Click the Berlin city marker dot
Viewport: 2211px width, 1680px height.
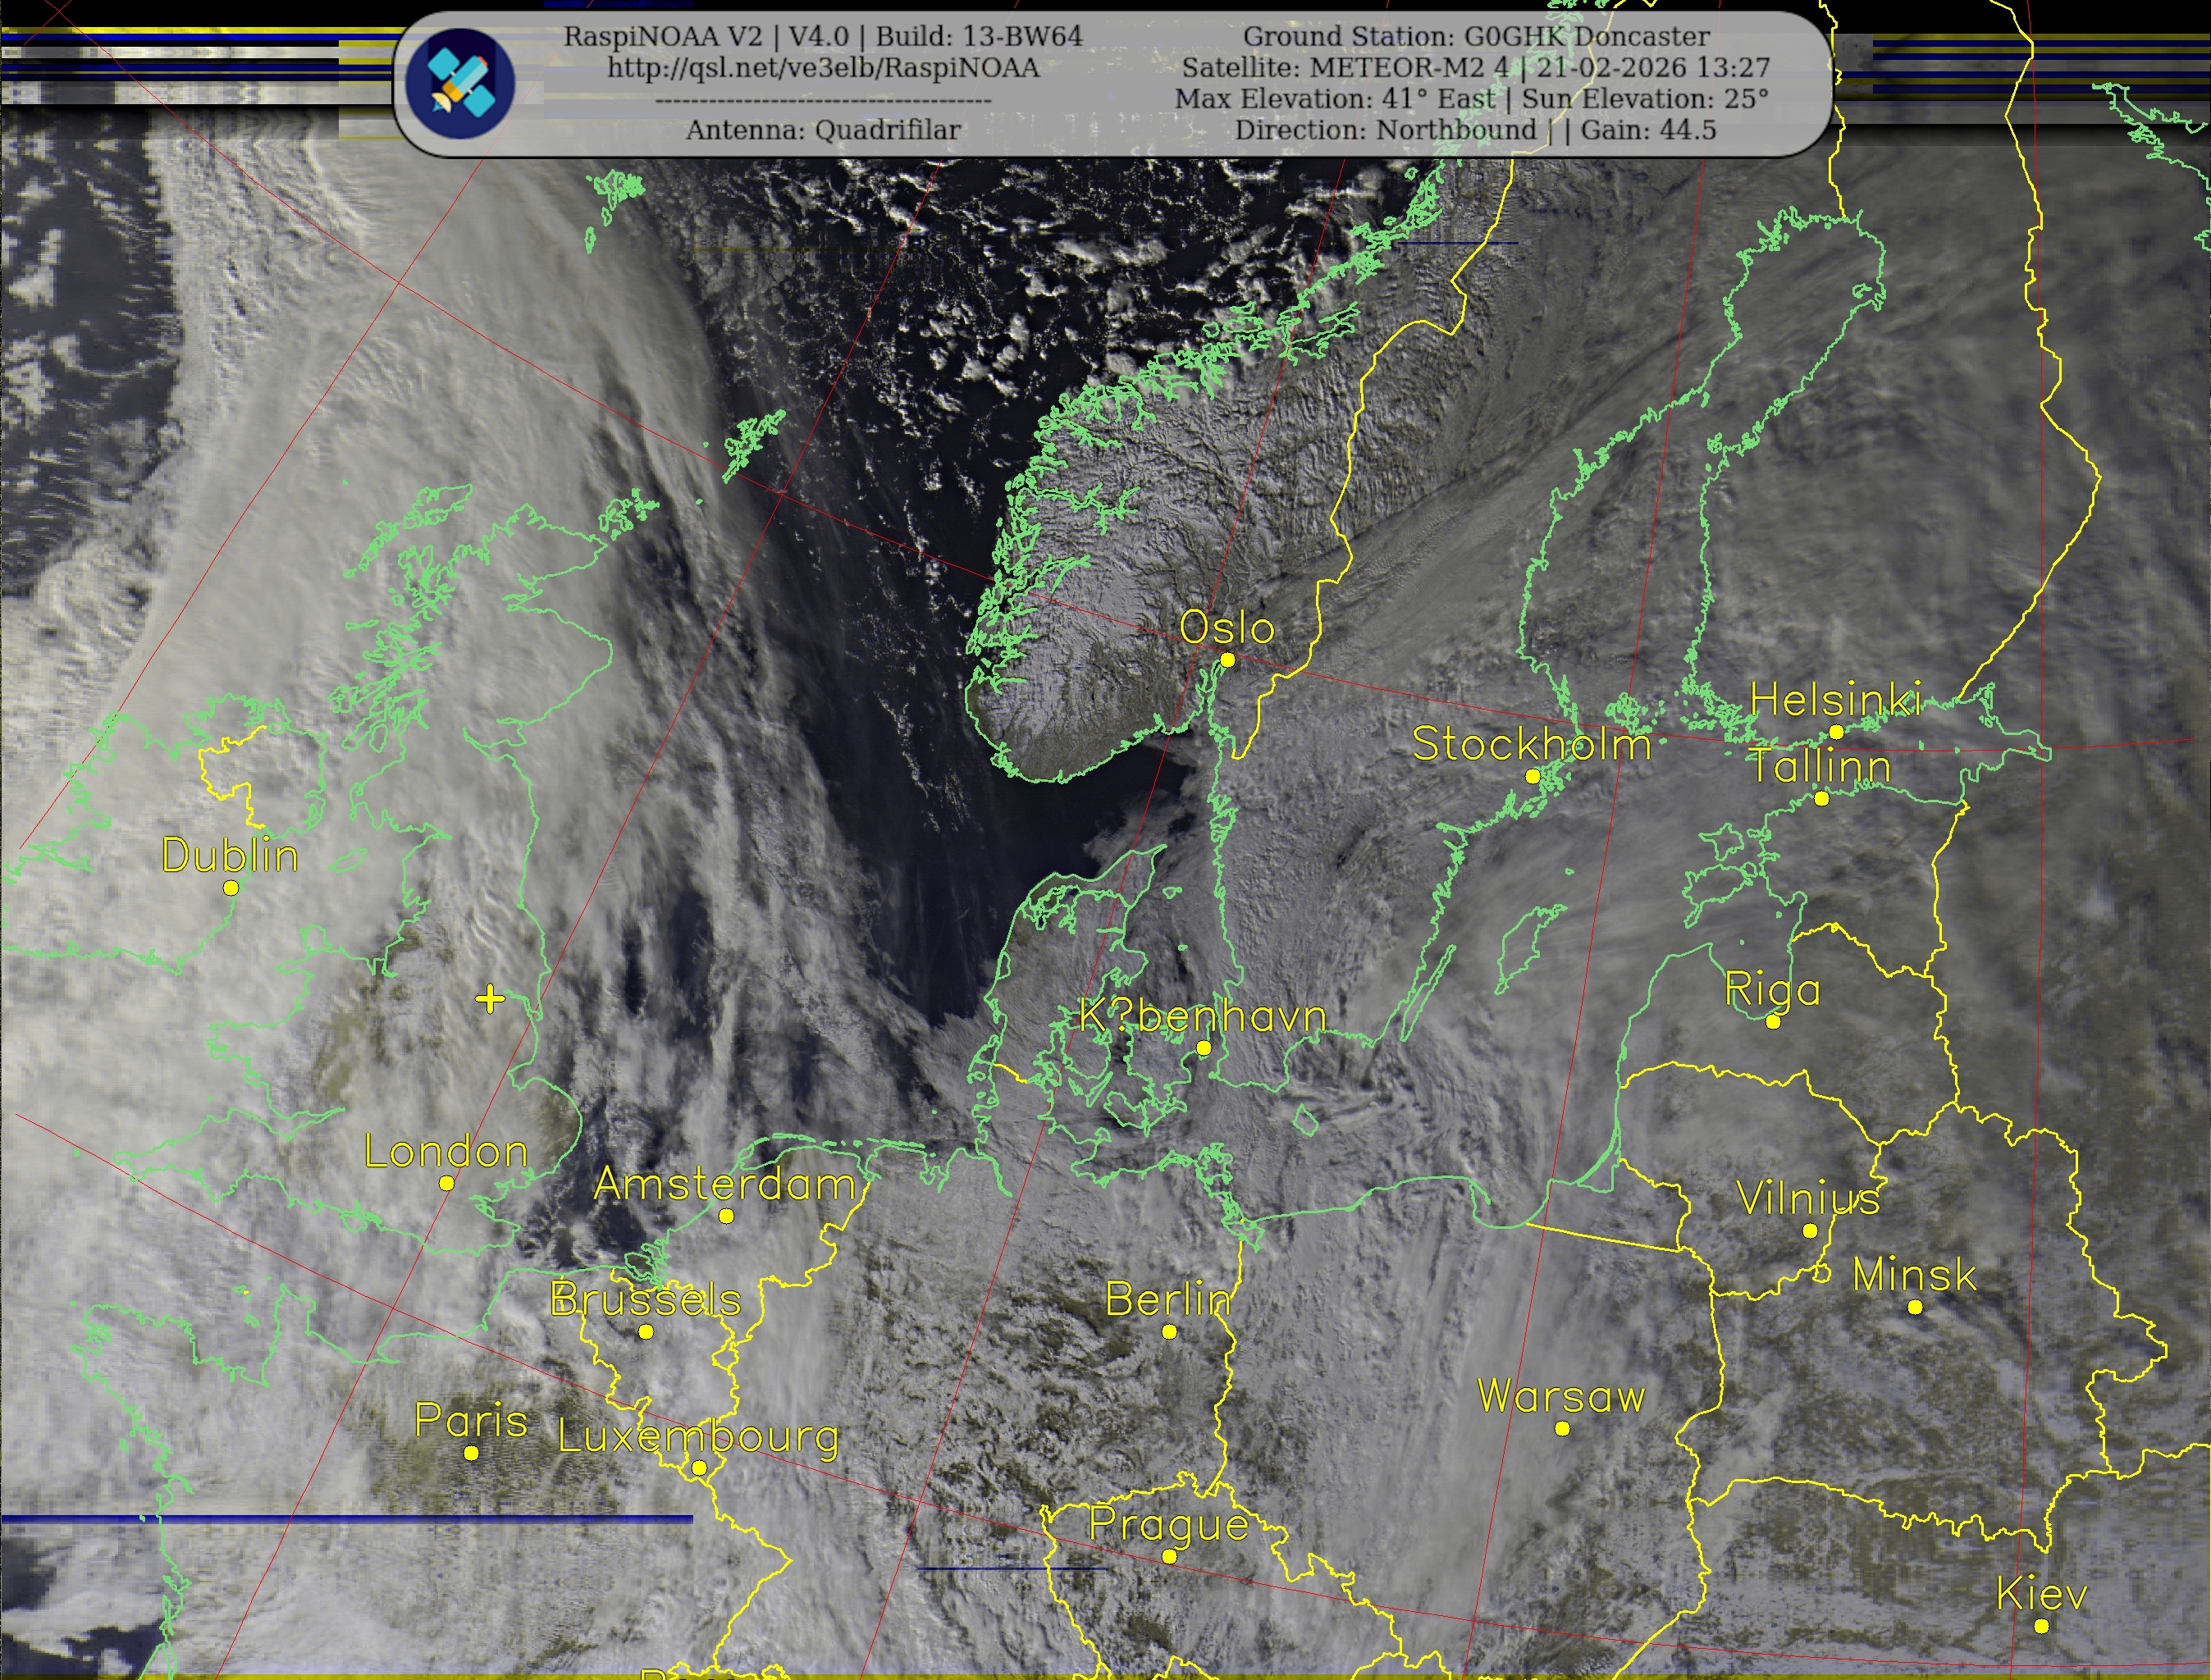tap(1170, 1332)
